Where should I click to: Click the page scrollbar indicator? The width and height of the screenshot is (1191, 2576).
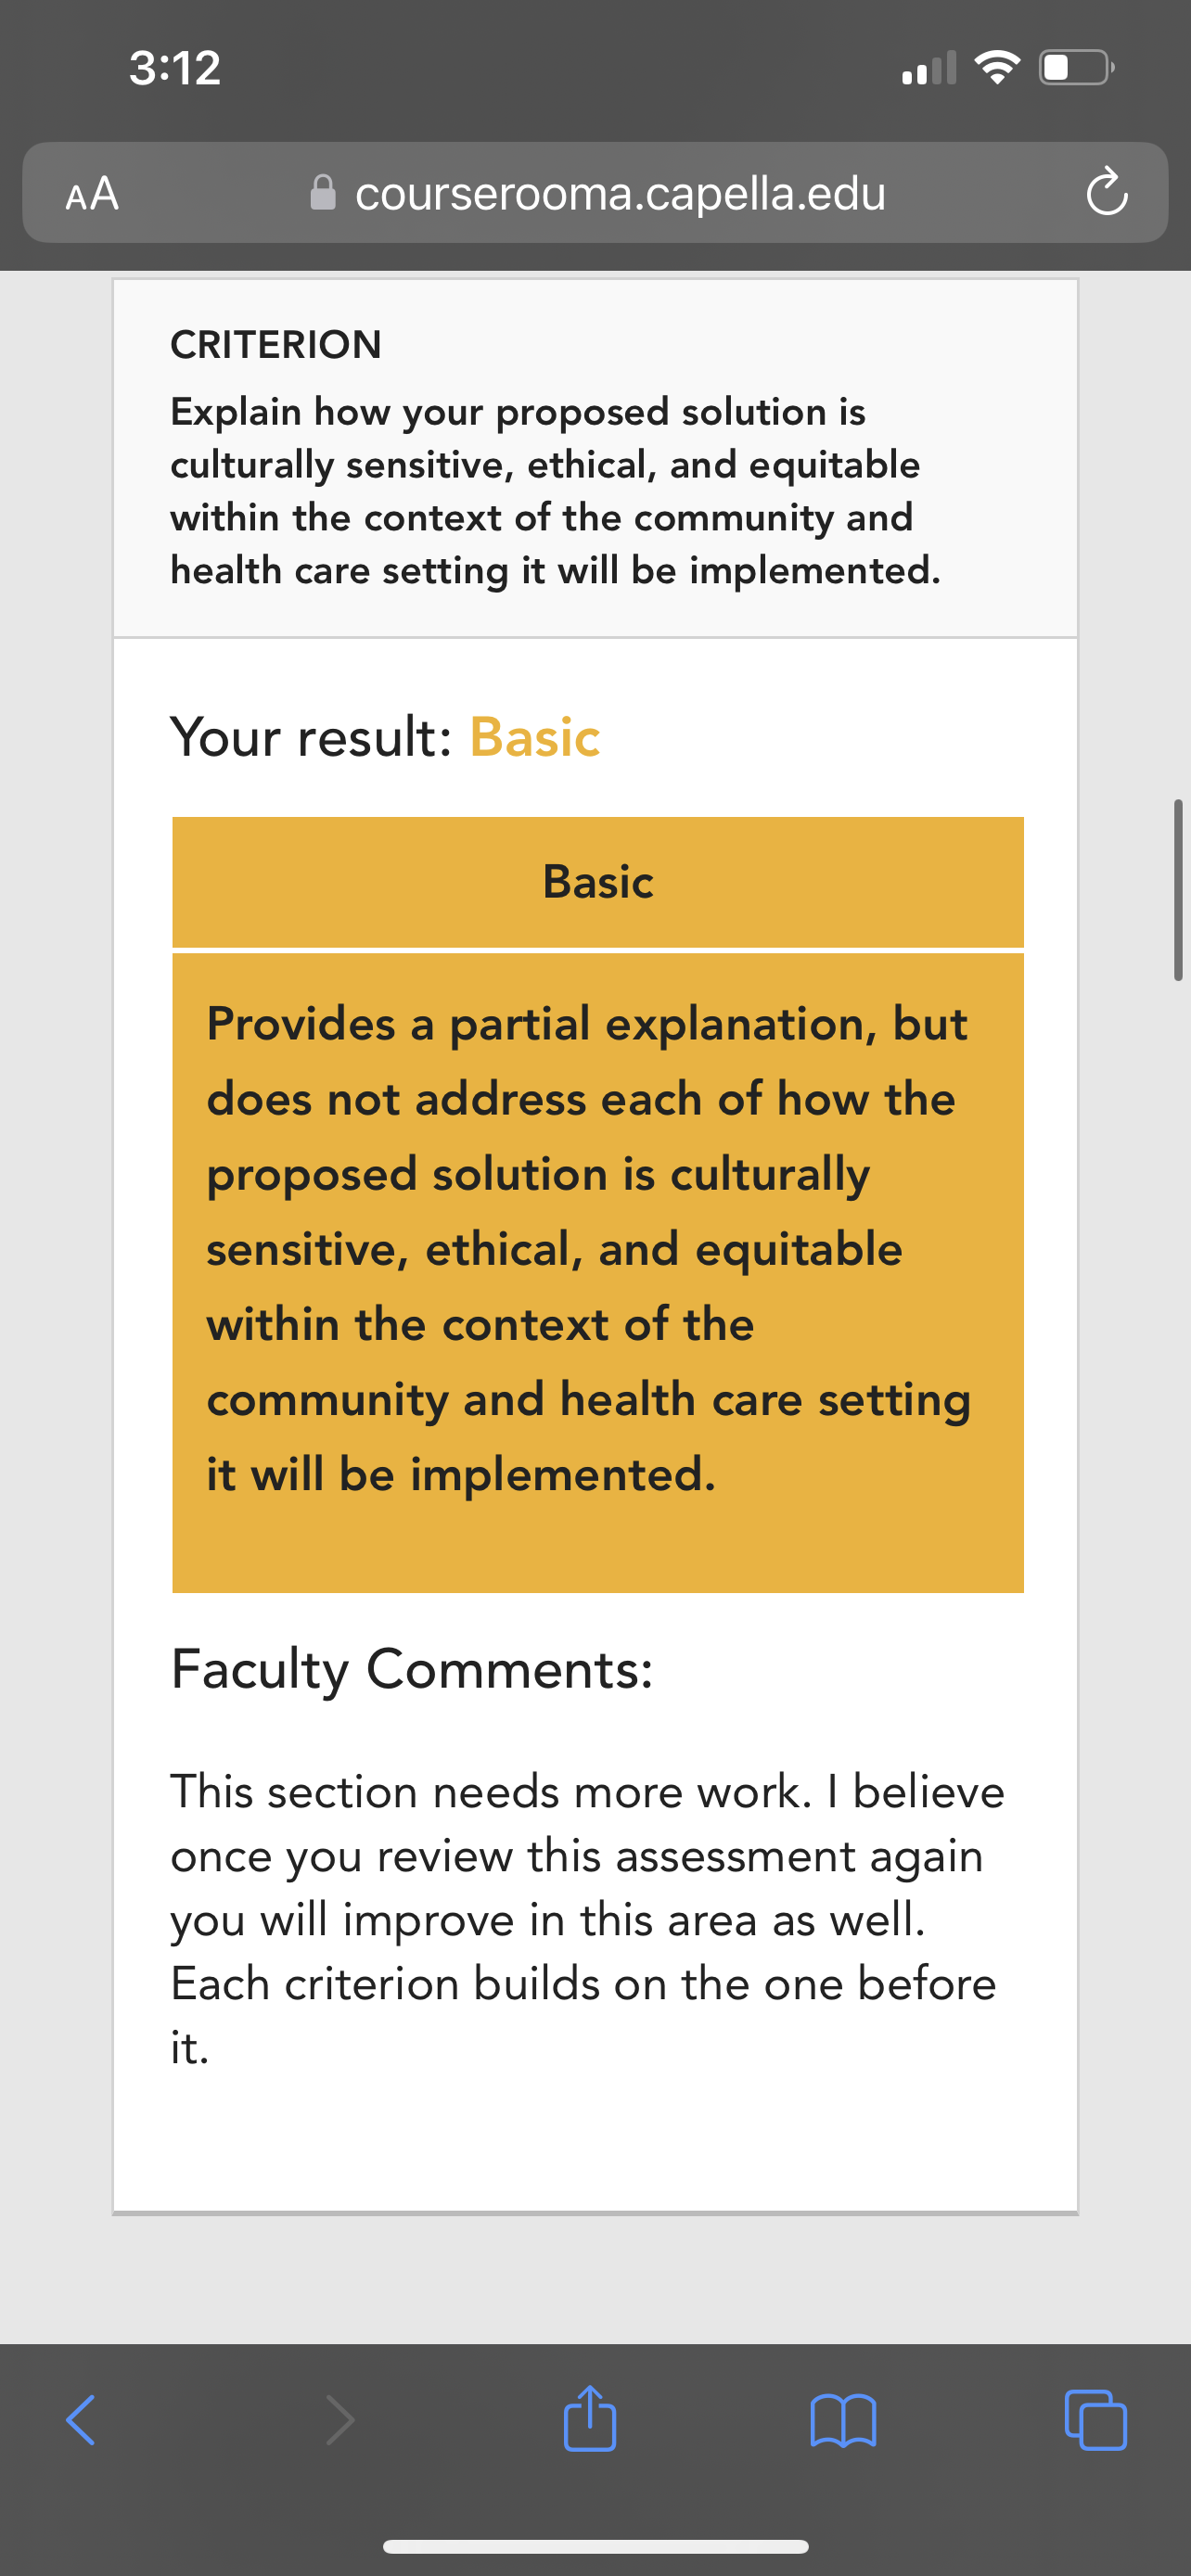click(x=1178, y=889)
